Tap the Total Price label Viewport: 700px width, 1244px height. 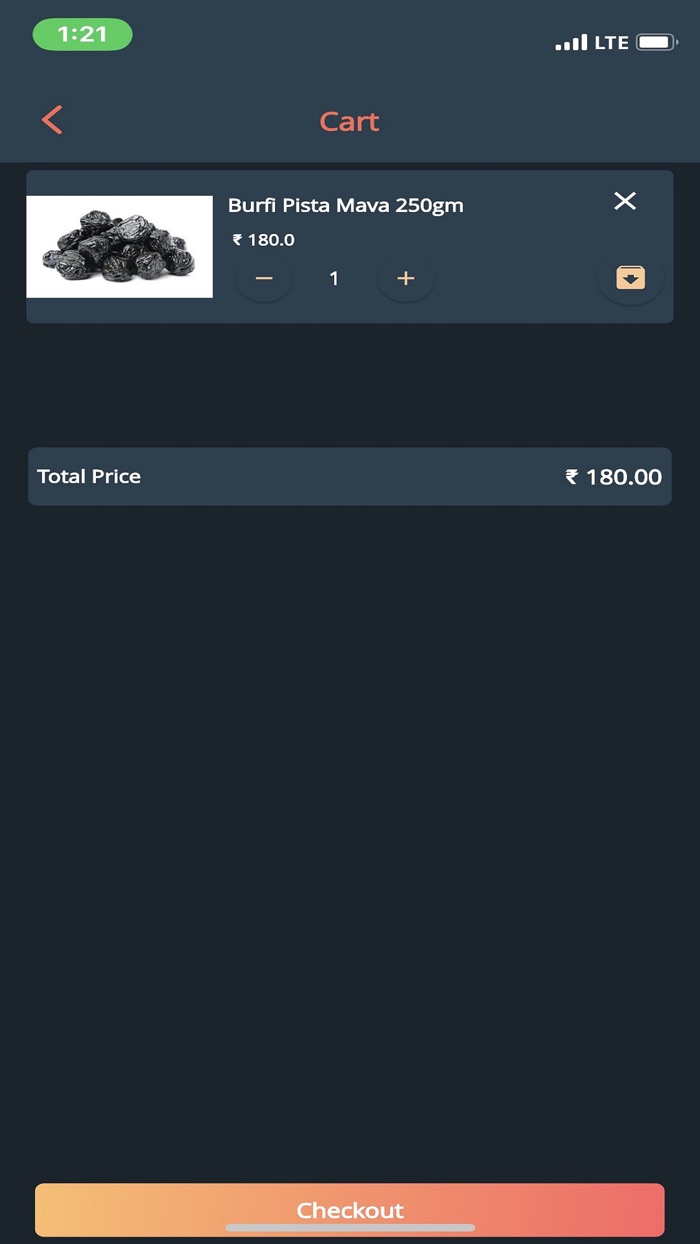coord(89,476)
